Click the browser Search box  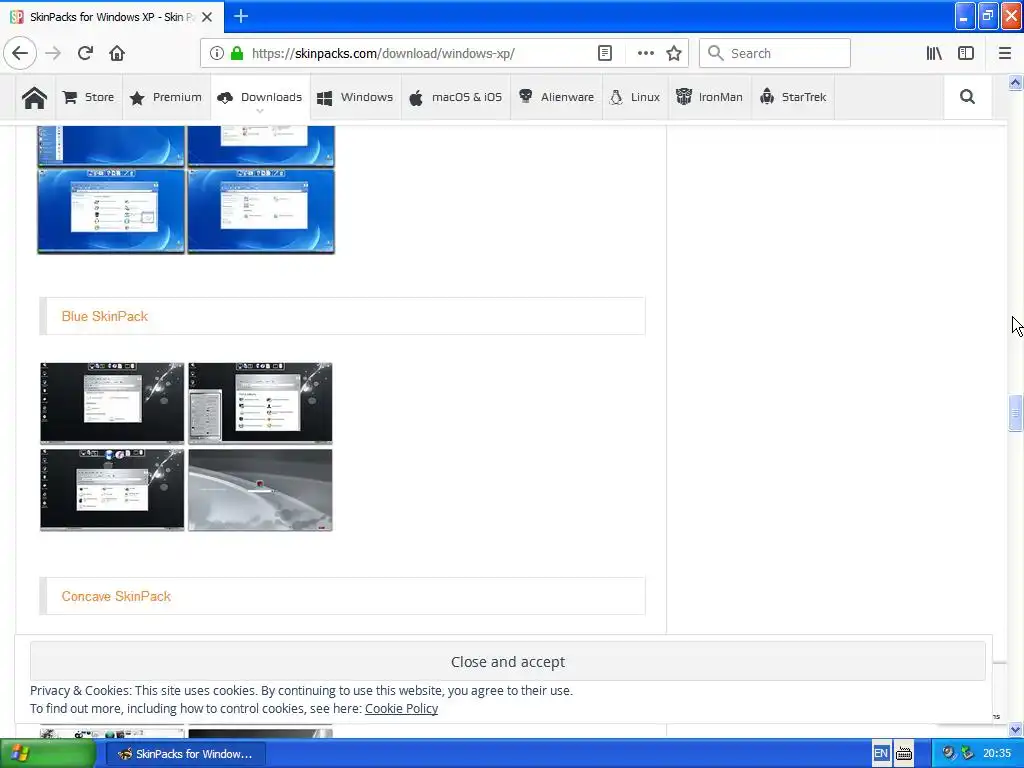(x=775, y=53)
